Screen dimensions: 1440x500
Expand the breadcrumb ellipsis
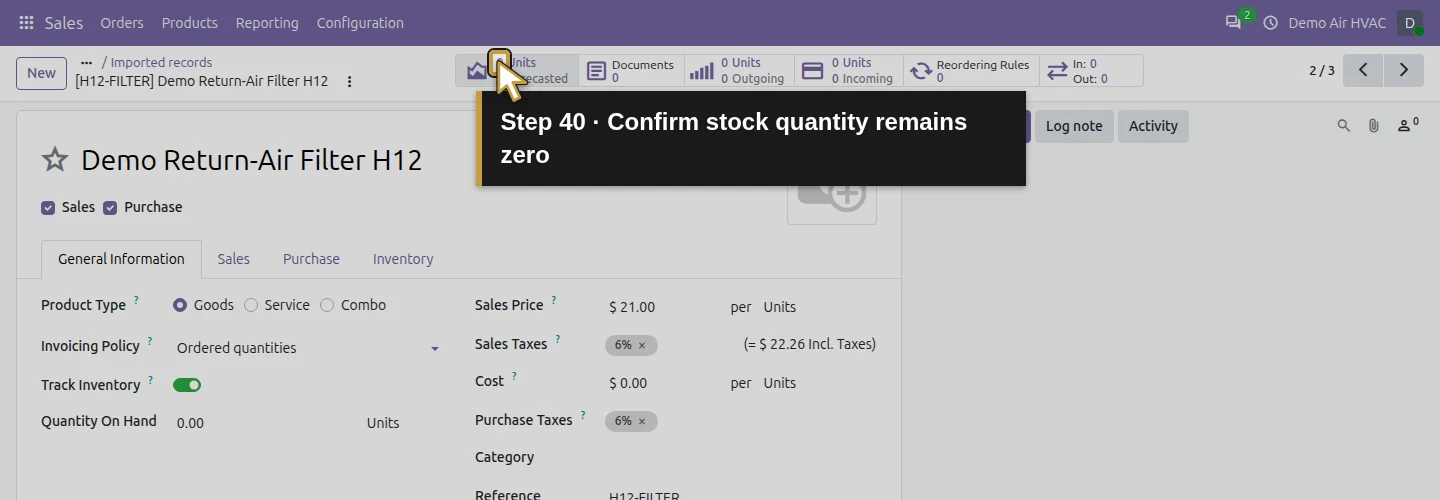(86, 62)
